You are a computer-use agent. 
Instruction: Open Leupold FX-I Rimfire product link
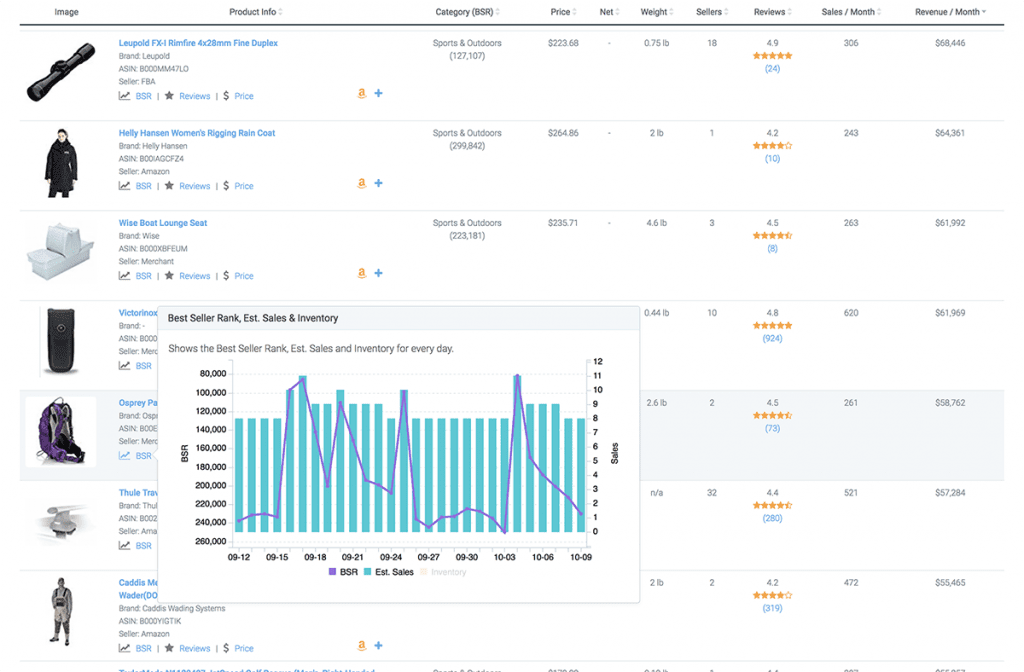(x=198, y=43)
